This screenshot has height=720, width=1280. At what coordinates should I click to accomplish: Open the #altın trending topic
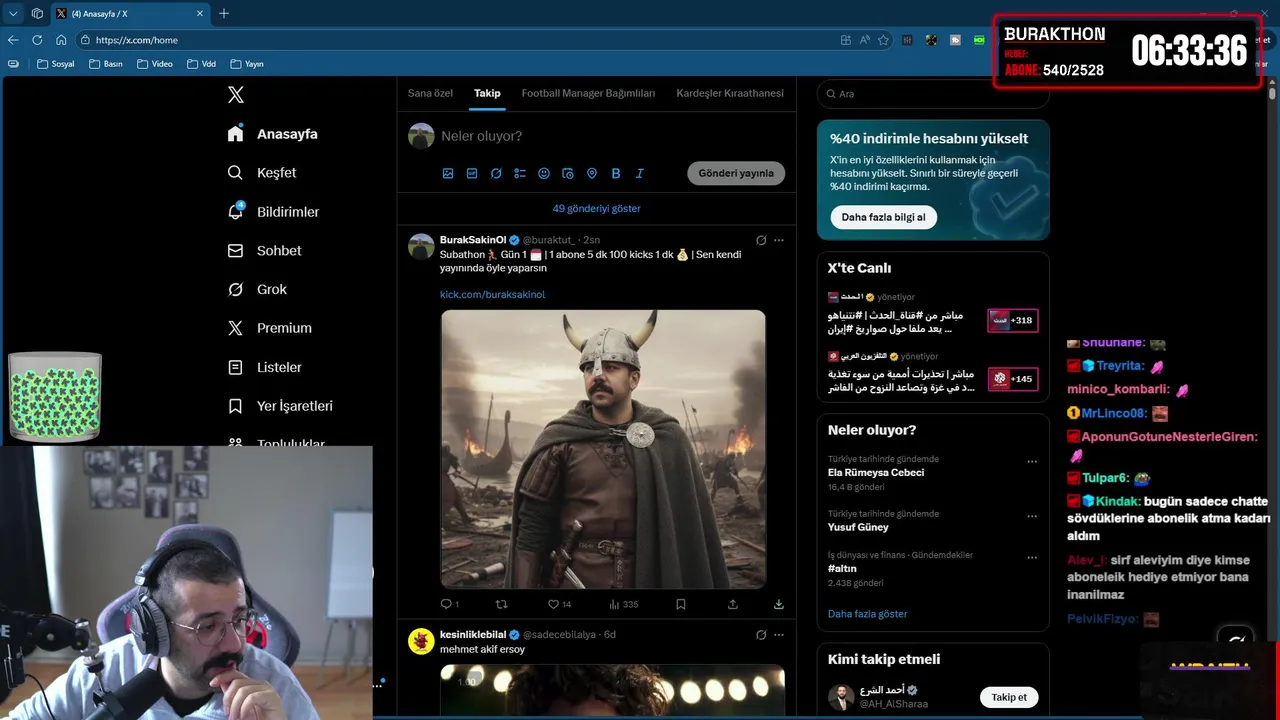coord(842,568)
